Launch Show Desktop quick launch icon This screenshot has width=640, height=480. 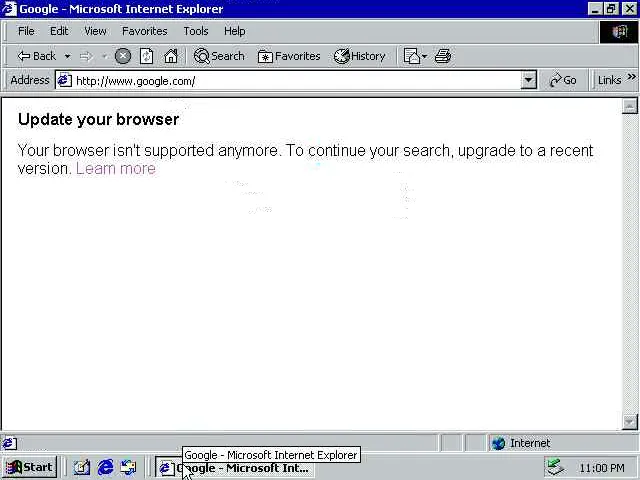[x=82, y=467]
